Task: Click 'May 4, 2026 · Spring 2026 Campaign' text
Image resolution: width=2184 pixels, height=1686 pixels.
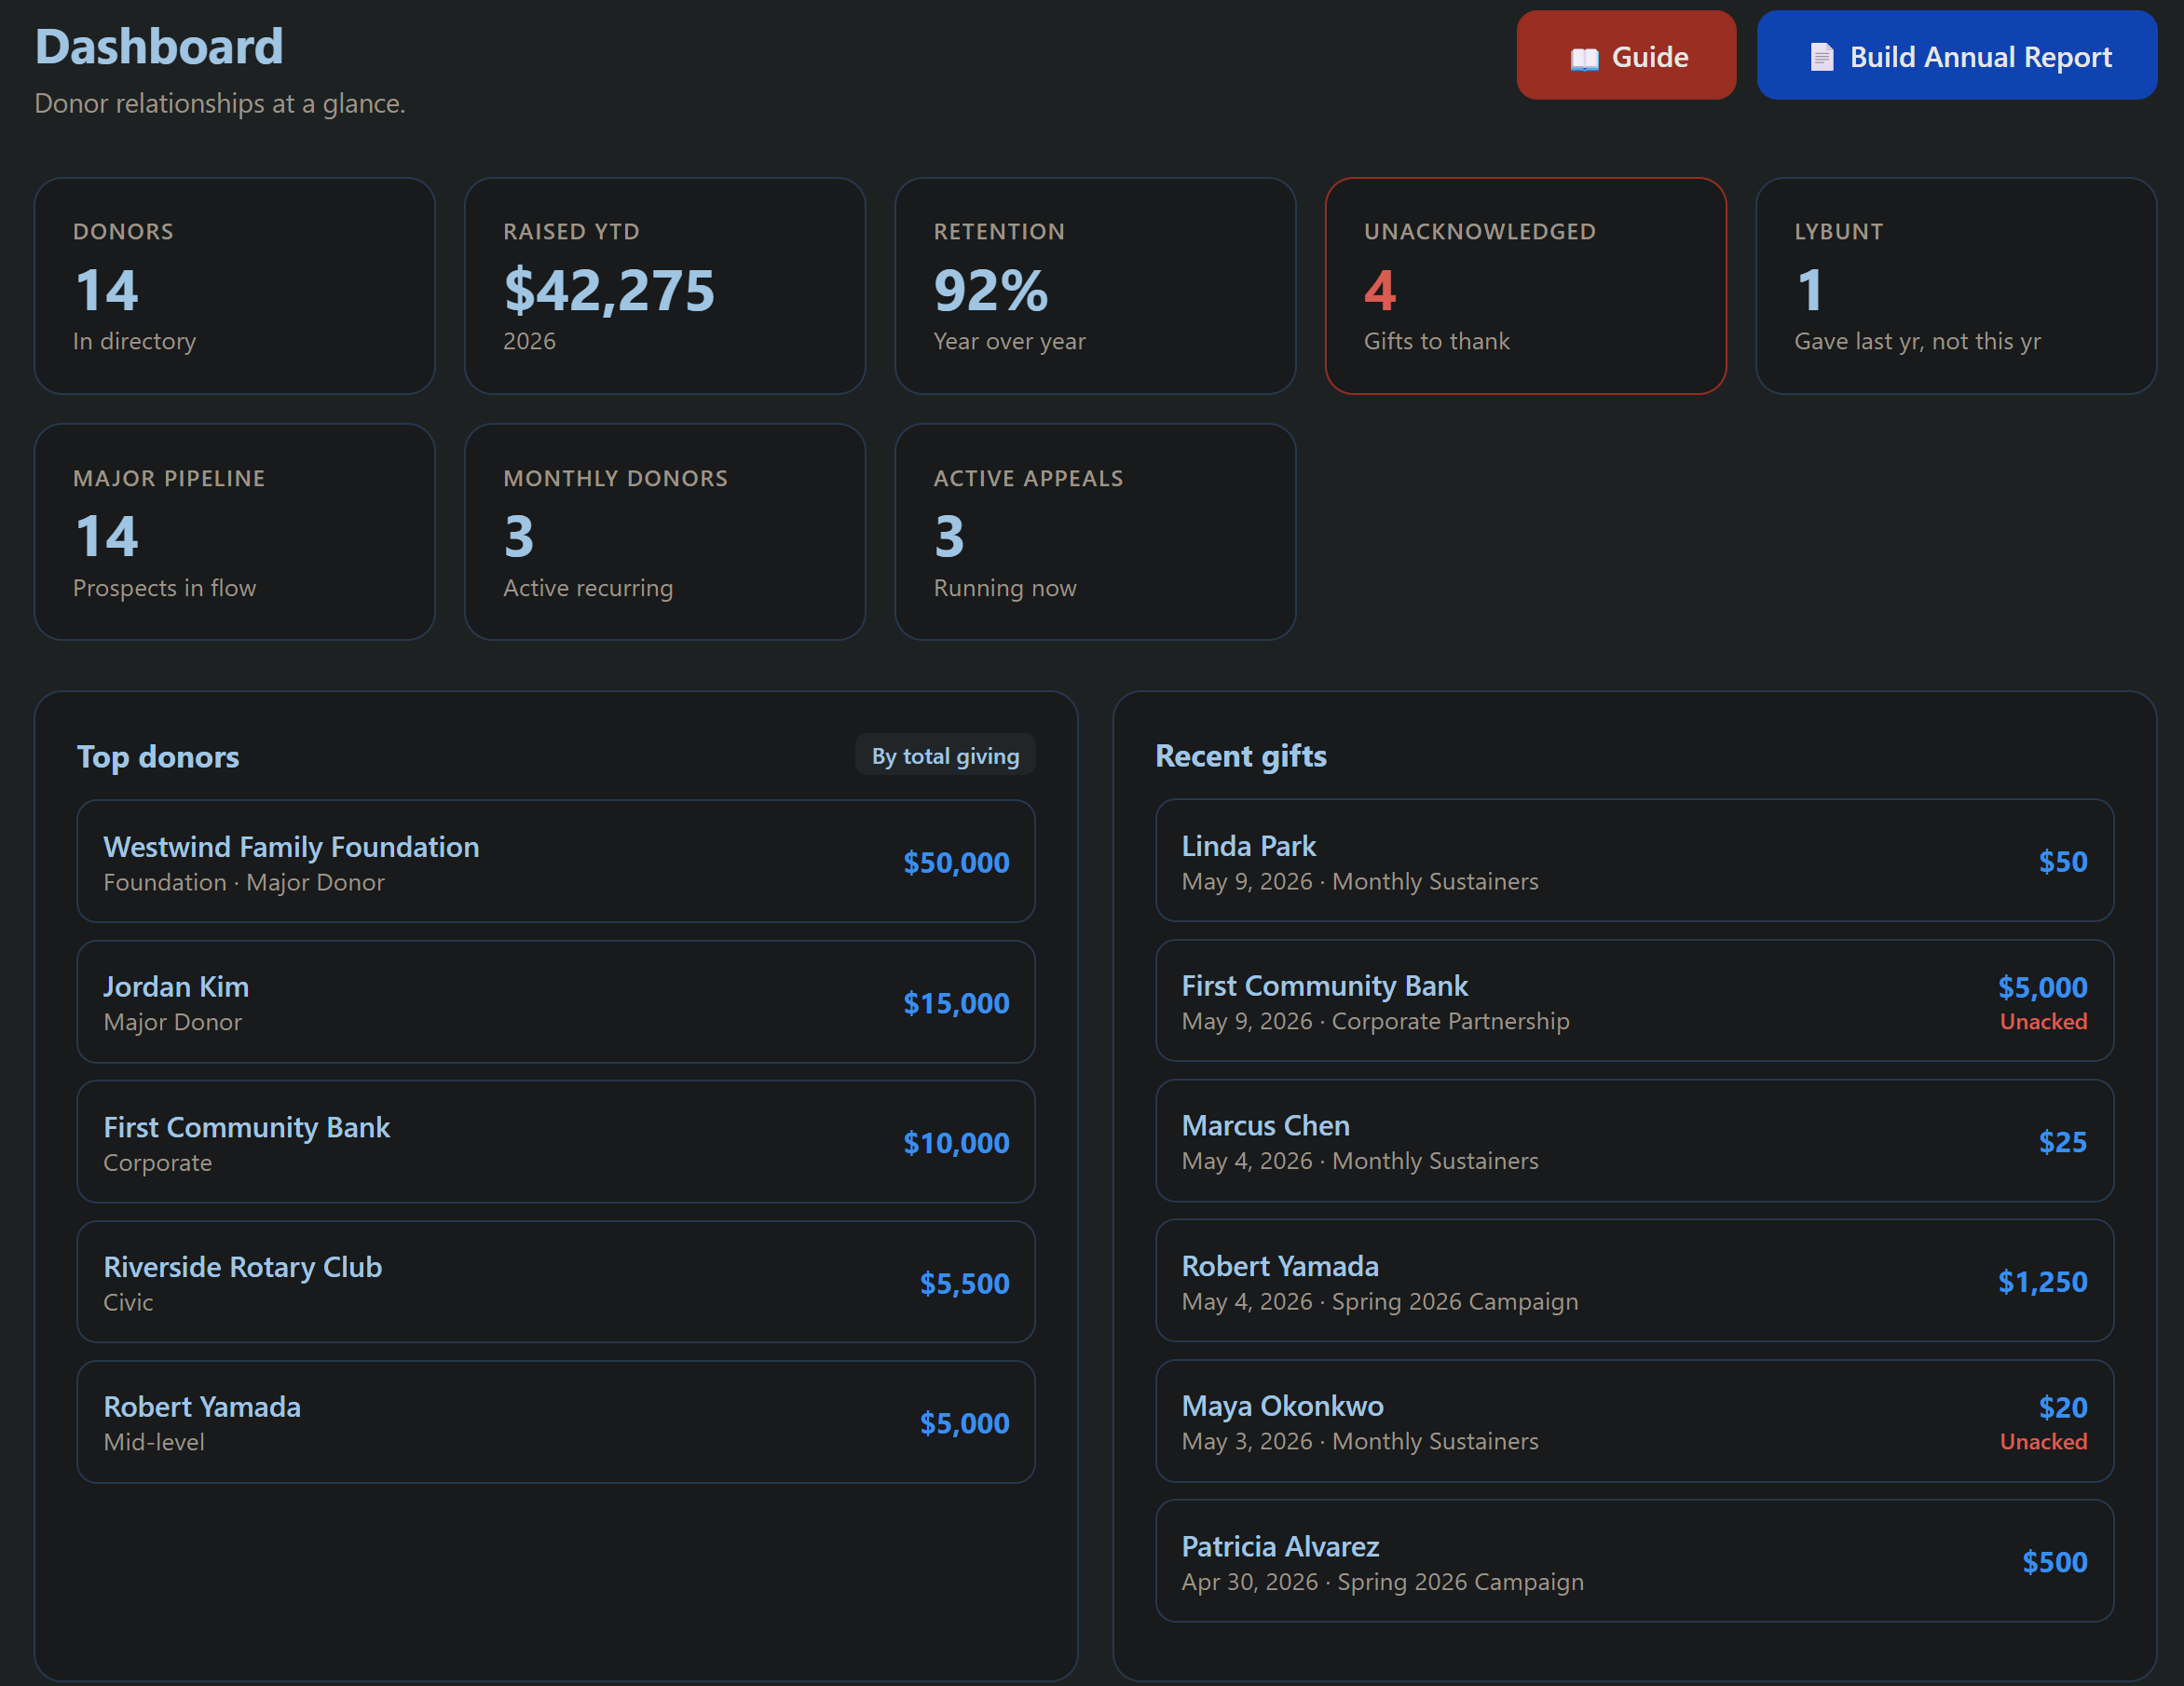Action: pos(1380,1302)
